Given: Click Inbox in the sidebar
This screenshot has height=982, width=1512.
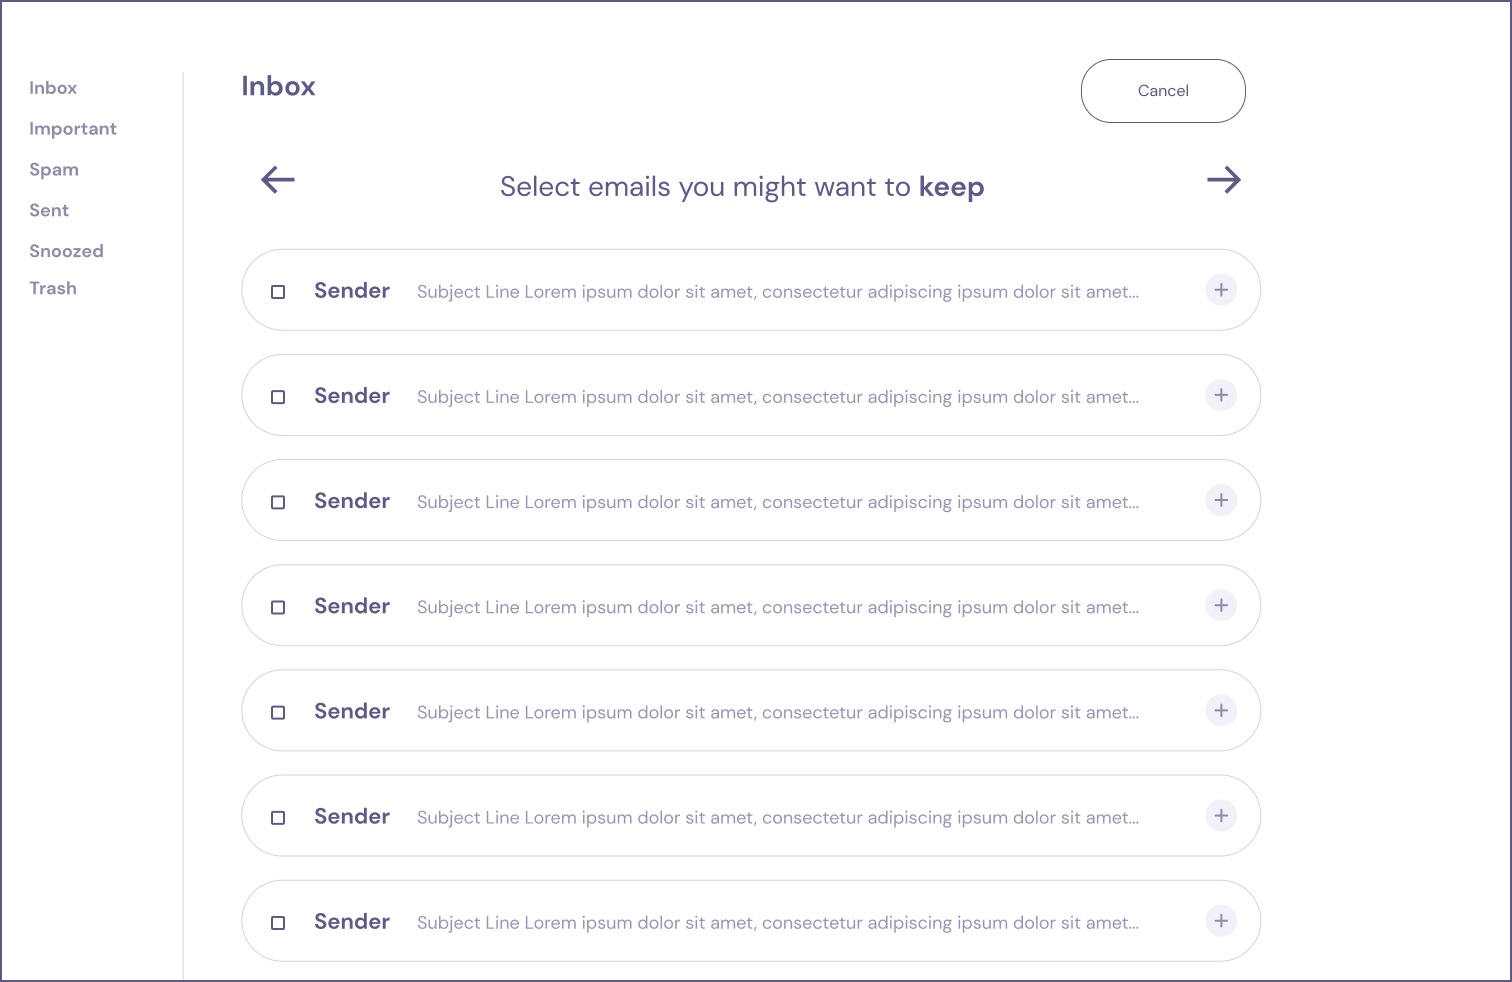Looking at the screenshot, I should pos(53,88).
